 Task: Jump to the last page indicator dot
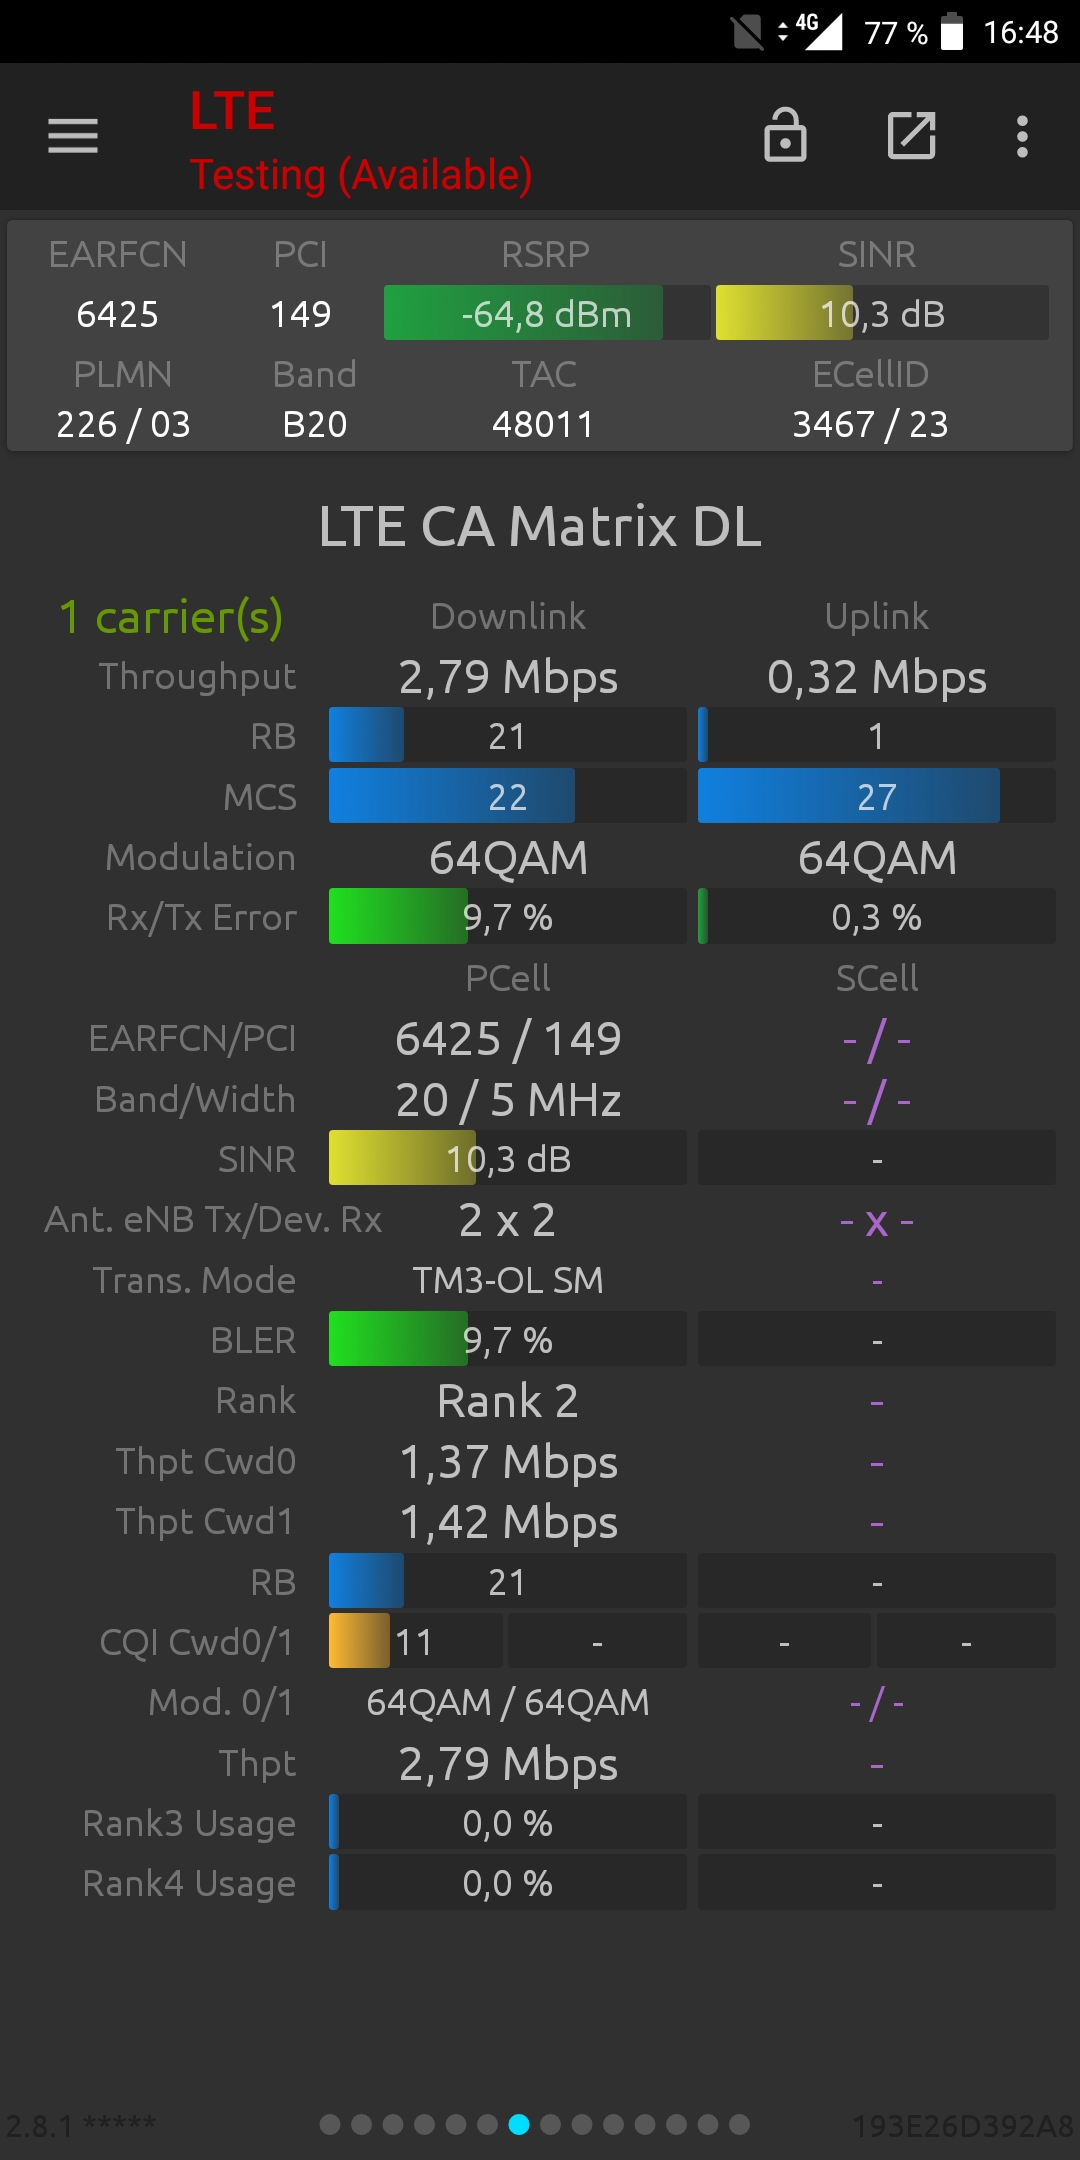coord(740,2124)
